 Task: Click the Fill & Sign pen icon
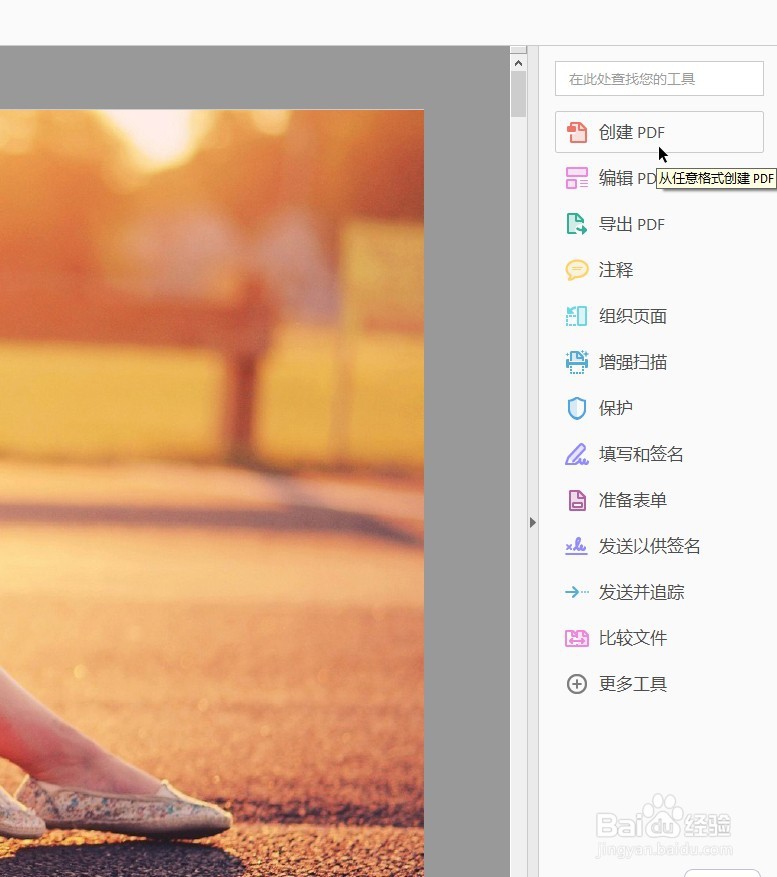[577, 454]
